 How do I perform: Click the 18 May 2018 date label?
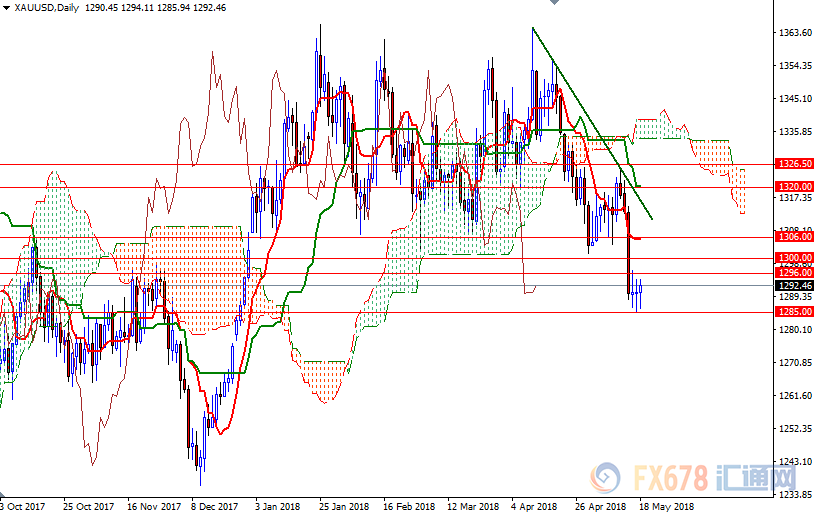click(x=667, y=506)
